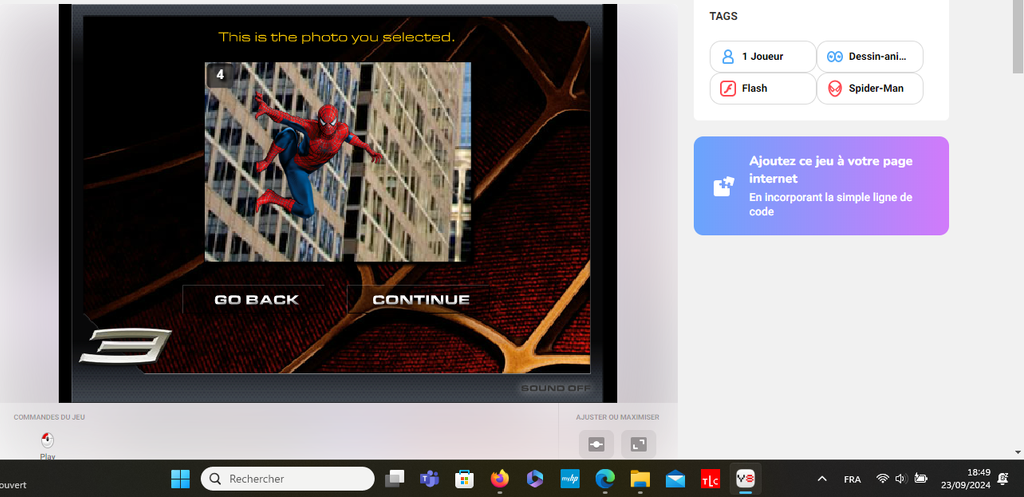Open the Mail app from the taskbar
1024x497 pixels.
coord(675,479)
